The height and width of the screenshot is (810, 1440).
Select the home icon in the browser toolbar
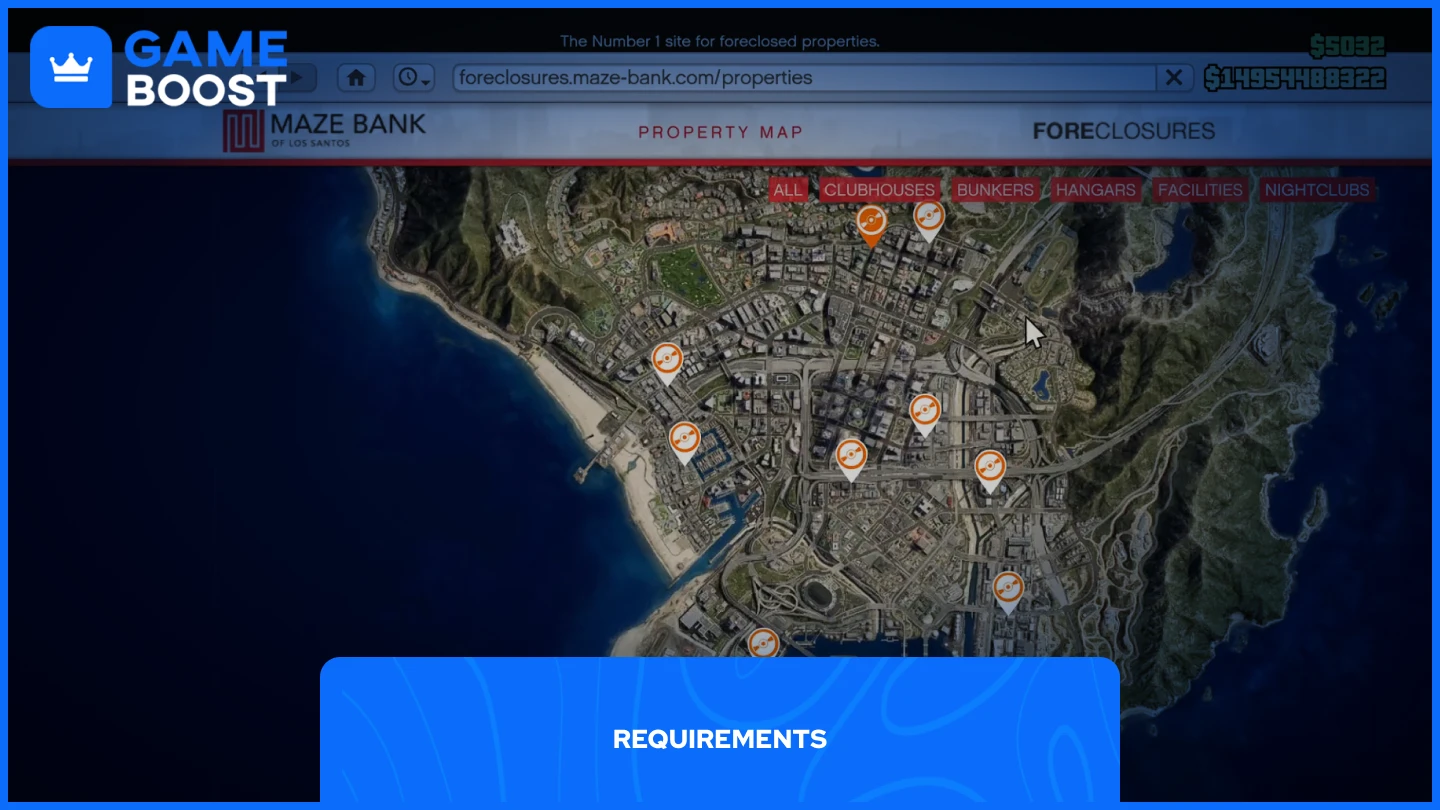tap(356, 77)
